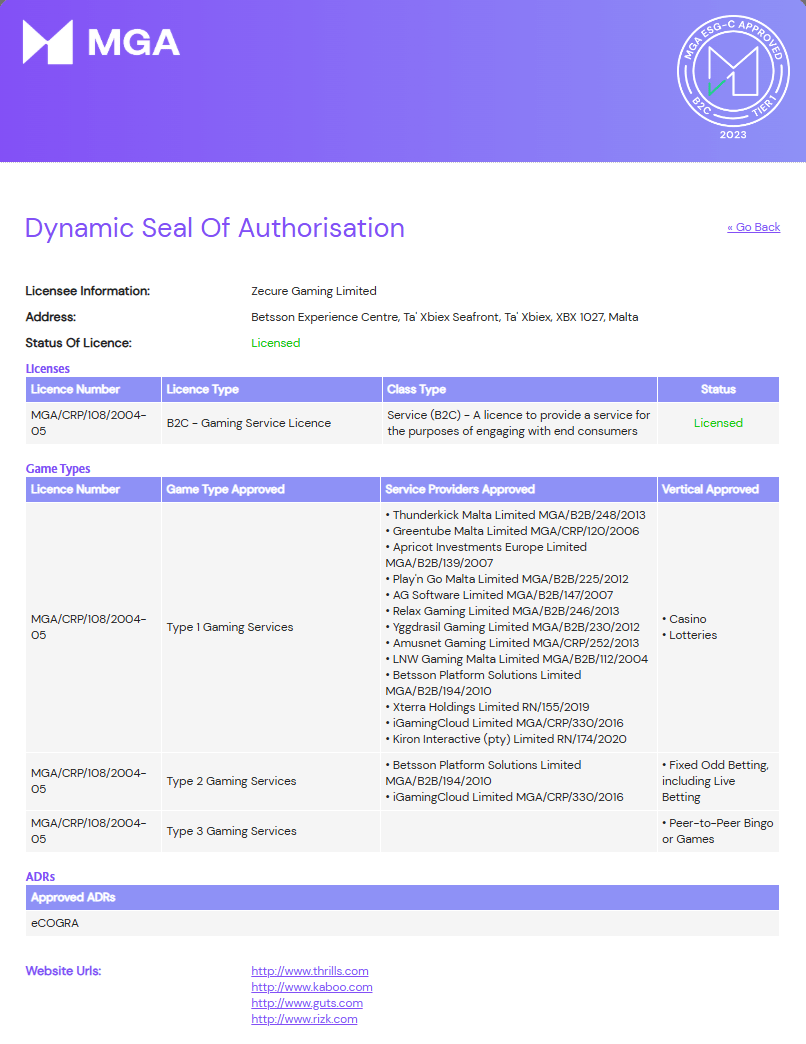Click the Service (B2C) class type description
This screenshot has width=806, height=1044.
click(518, 423)
